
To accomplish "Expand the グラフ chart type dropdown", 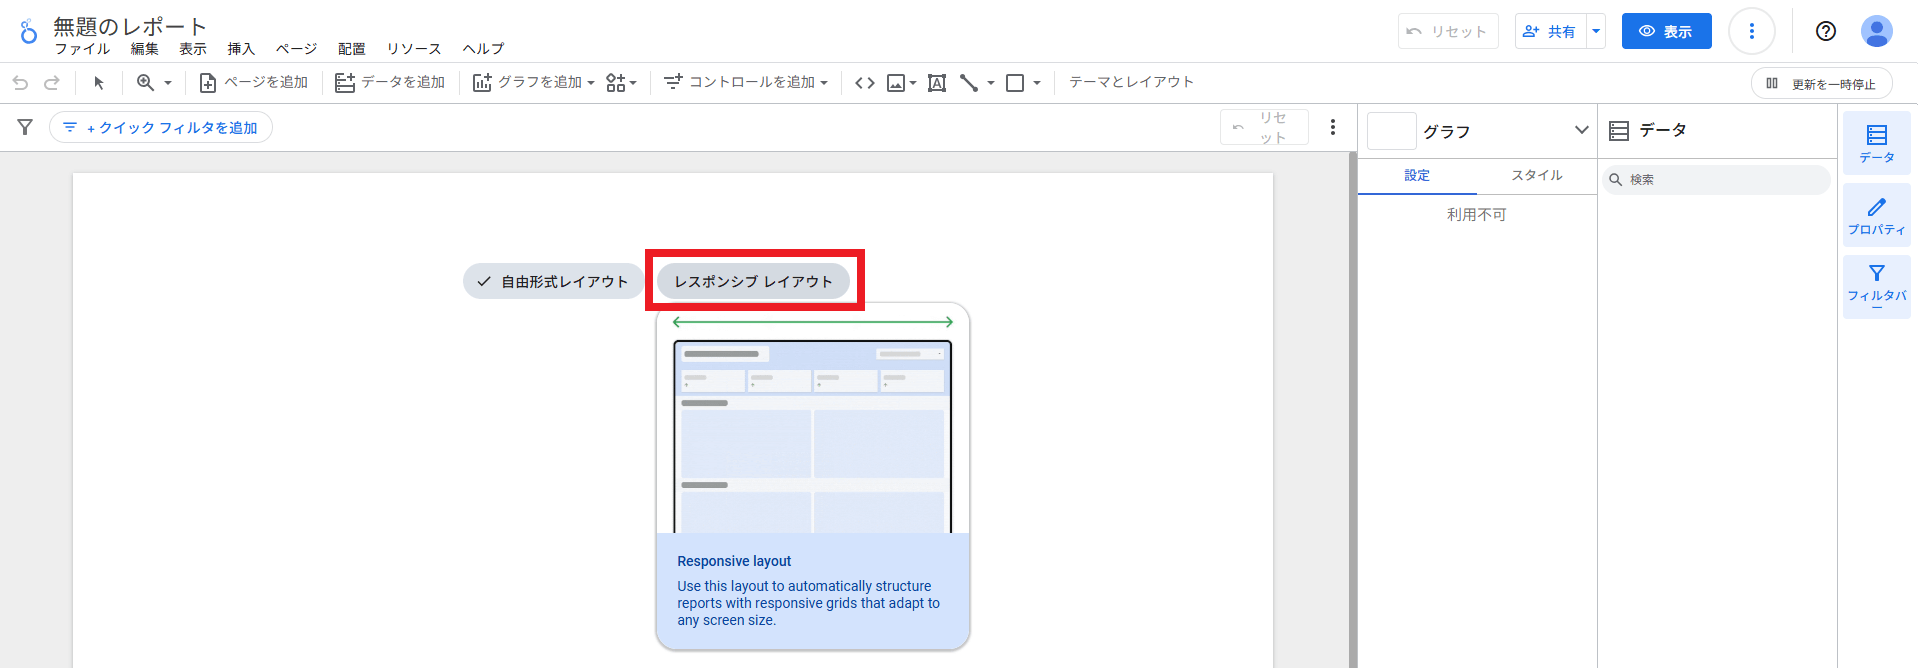I will (x=1581, y=130).
